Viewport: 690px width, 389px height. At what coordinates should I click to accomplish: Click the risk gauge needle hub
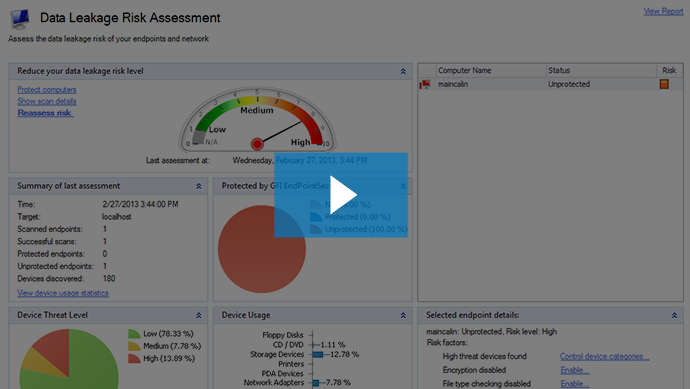(257, 144)
